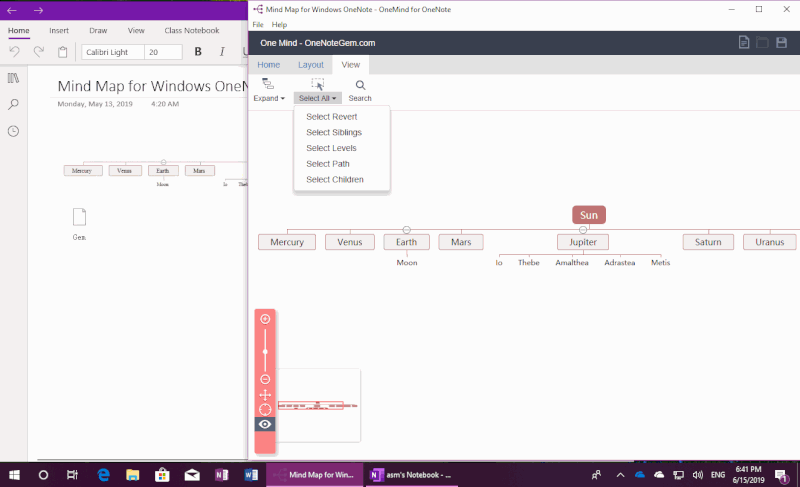Click the save disk icon in OneMind header
This screenshot has height=487, width=800.
point(781,42)
